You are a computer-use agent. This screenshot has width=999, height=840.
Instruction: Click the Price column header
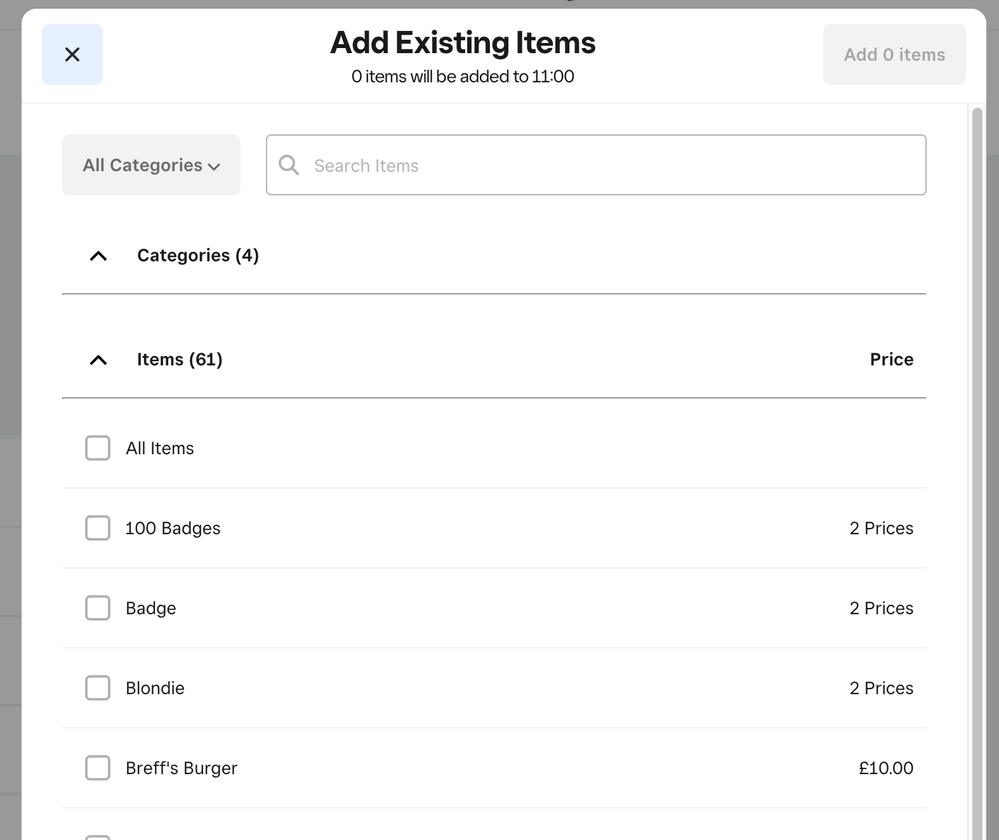click(x=891, y=360)
